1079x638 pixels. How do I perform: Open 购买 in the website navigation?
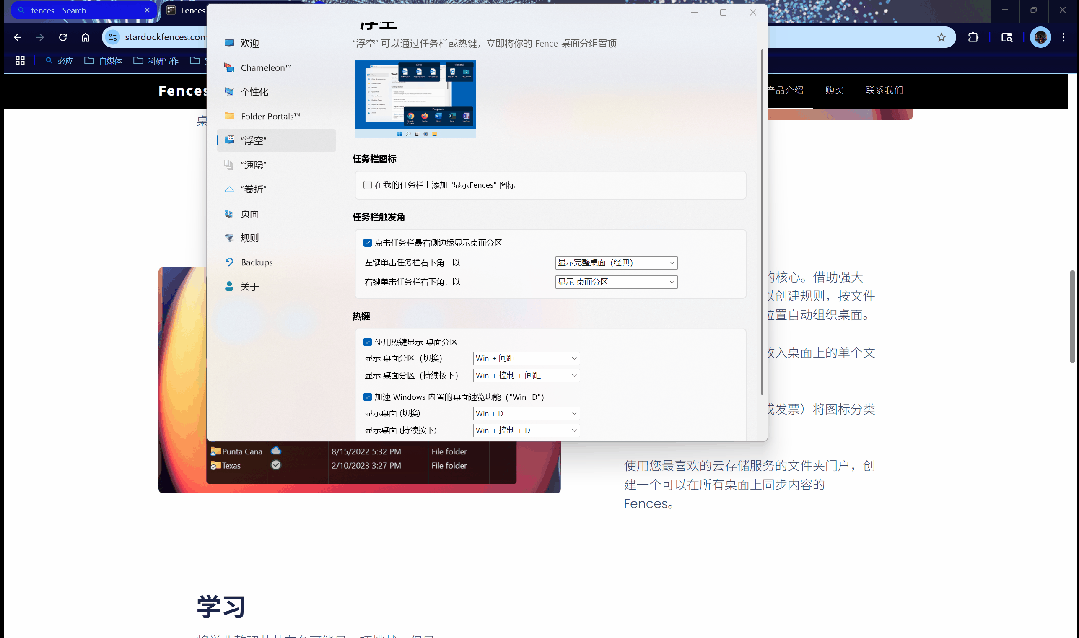tap(834, 90)
